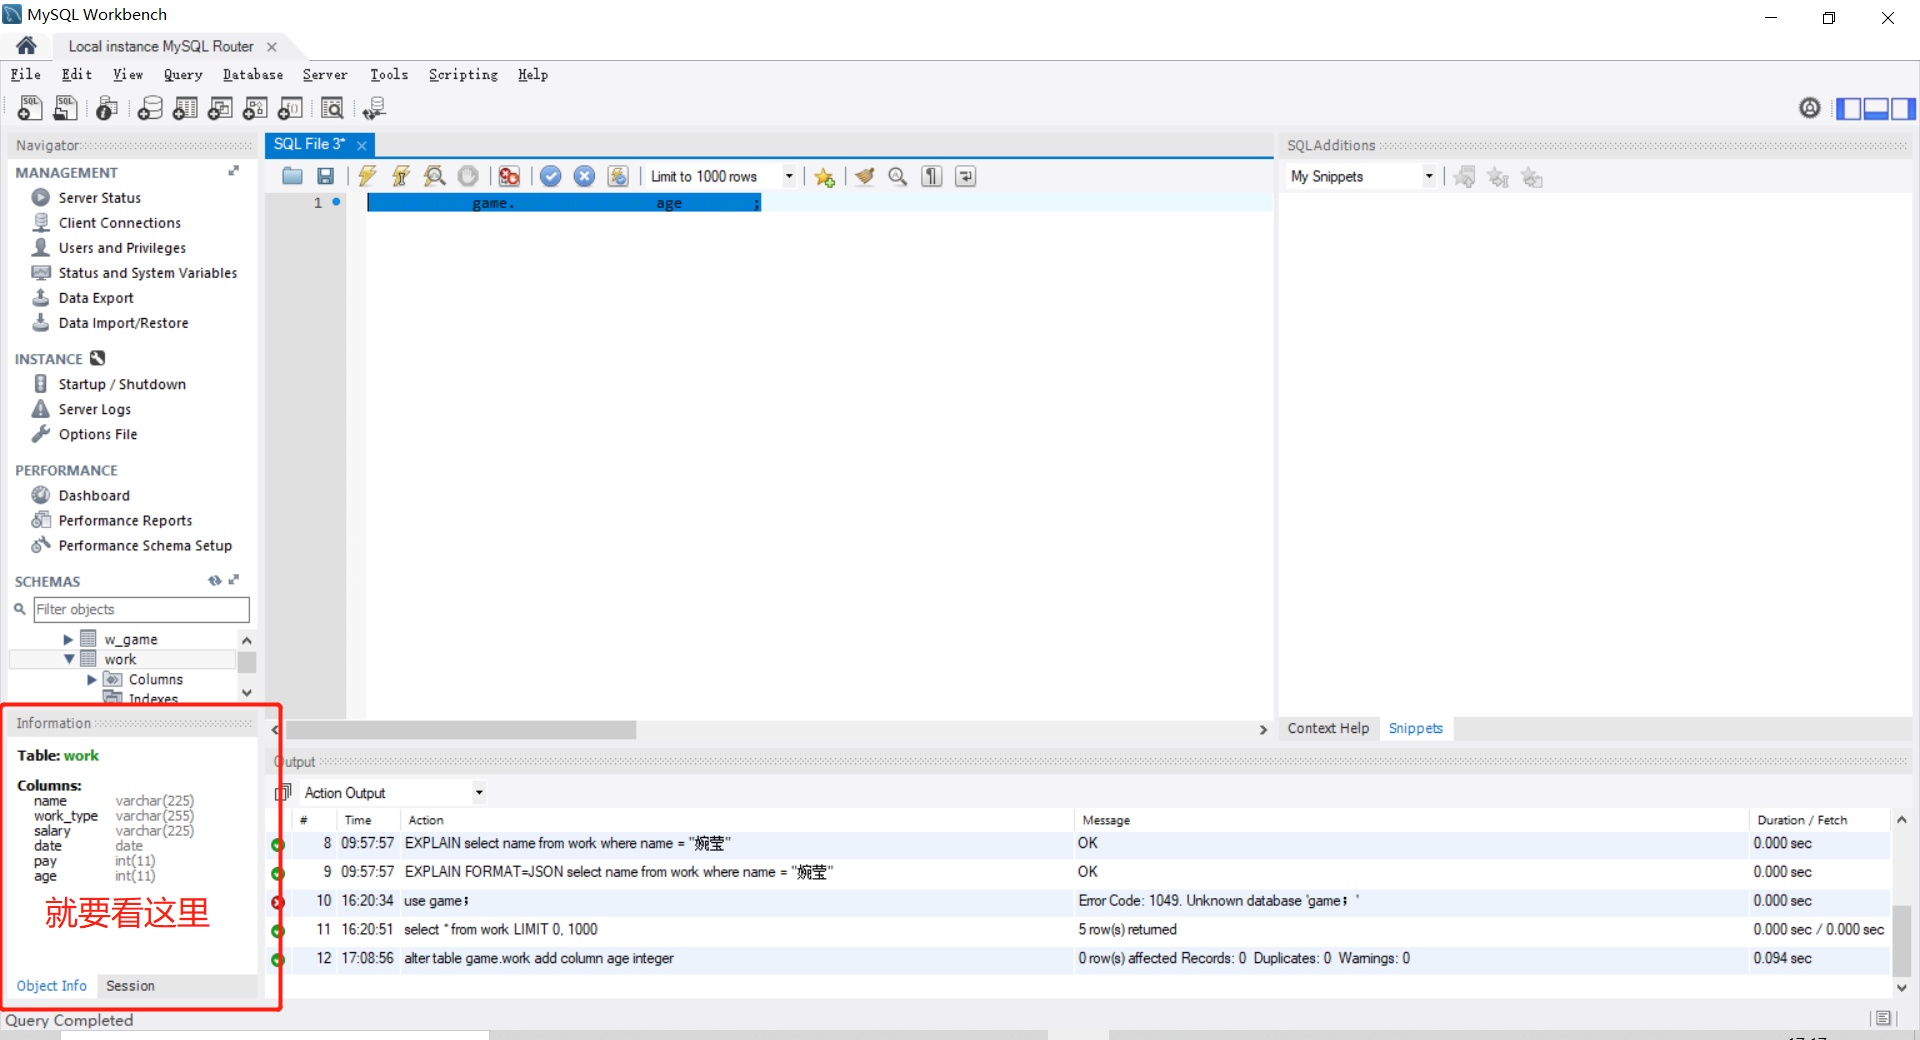The image size is (1920, 1040).
Task: Open the Query menu
Action: pyautogui.click(x=183, y=74)
